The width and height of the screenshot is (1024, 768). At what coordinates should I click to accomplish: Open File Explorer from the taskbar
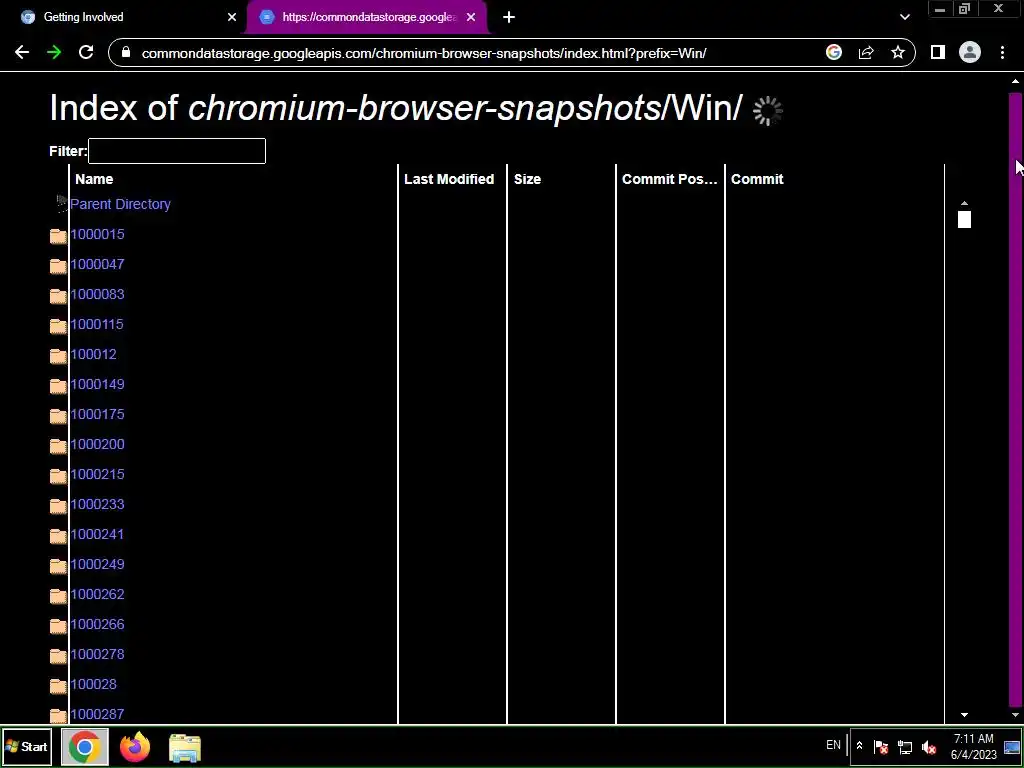[185, 748]
